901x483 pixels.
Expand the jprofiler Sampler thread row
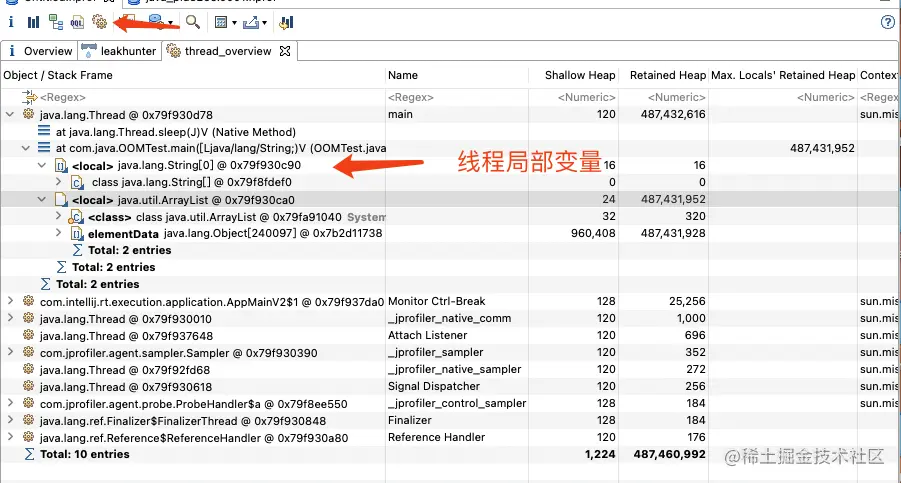click(x=10, y=352)
